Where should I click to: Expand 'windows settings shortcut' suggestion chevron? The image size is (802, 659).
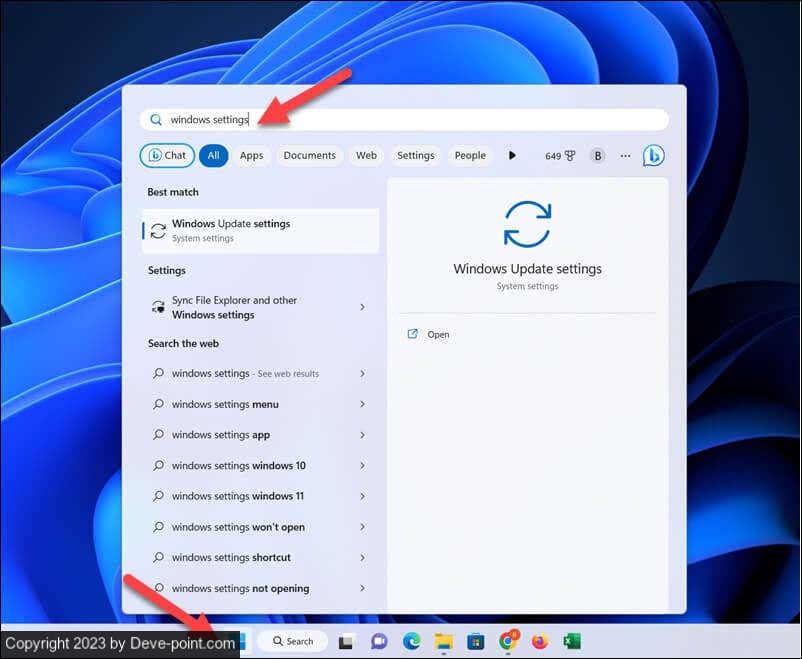coord(362,557)
